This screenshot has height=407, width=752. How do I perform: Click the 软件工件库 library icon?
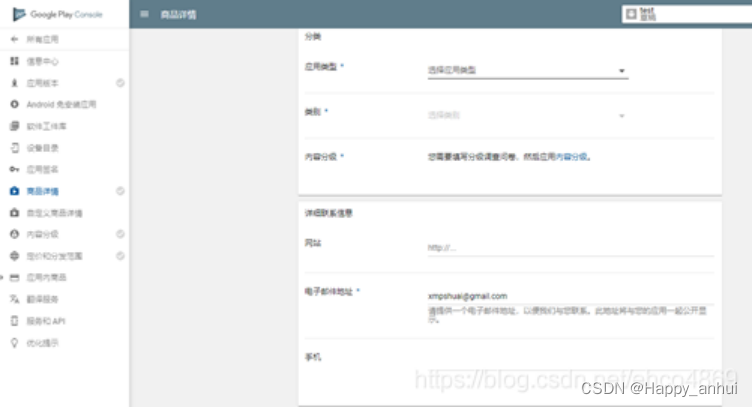14,126
